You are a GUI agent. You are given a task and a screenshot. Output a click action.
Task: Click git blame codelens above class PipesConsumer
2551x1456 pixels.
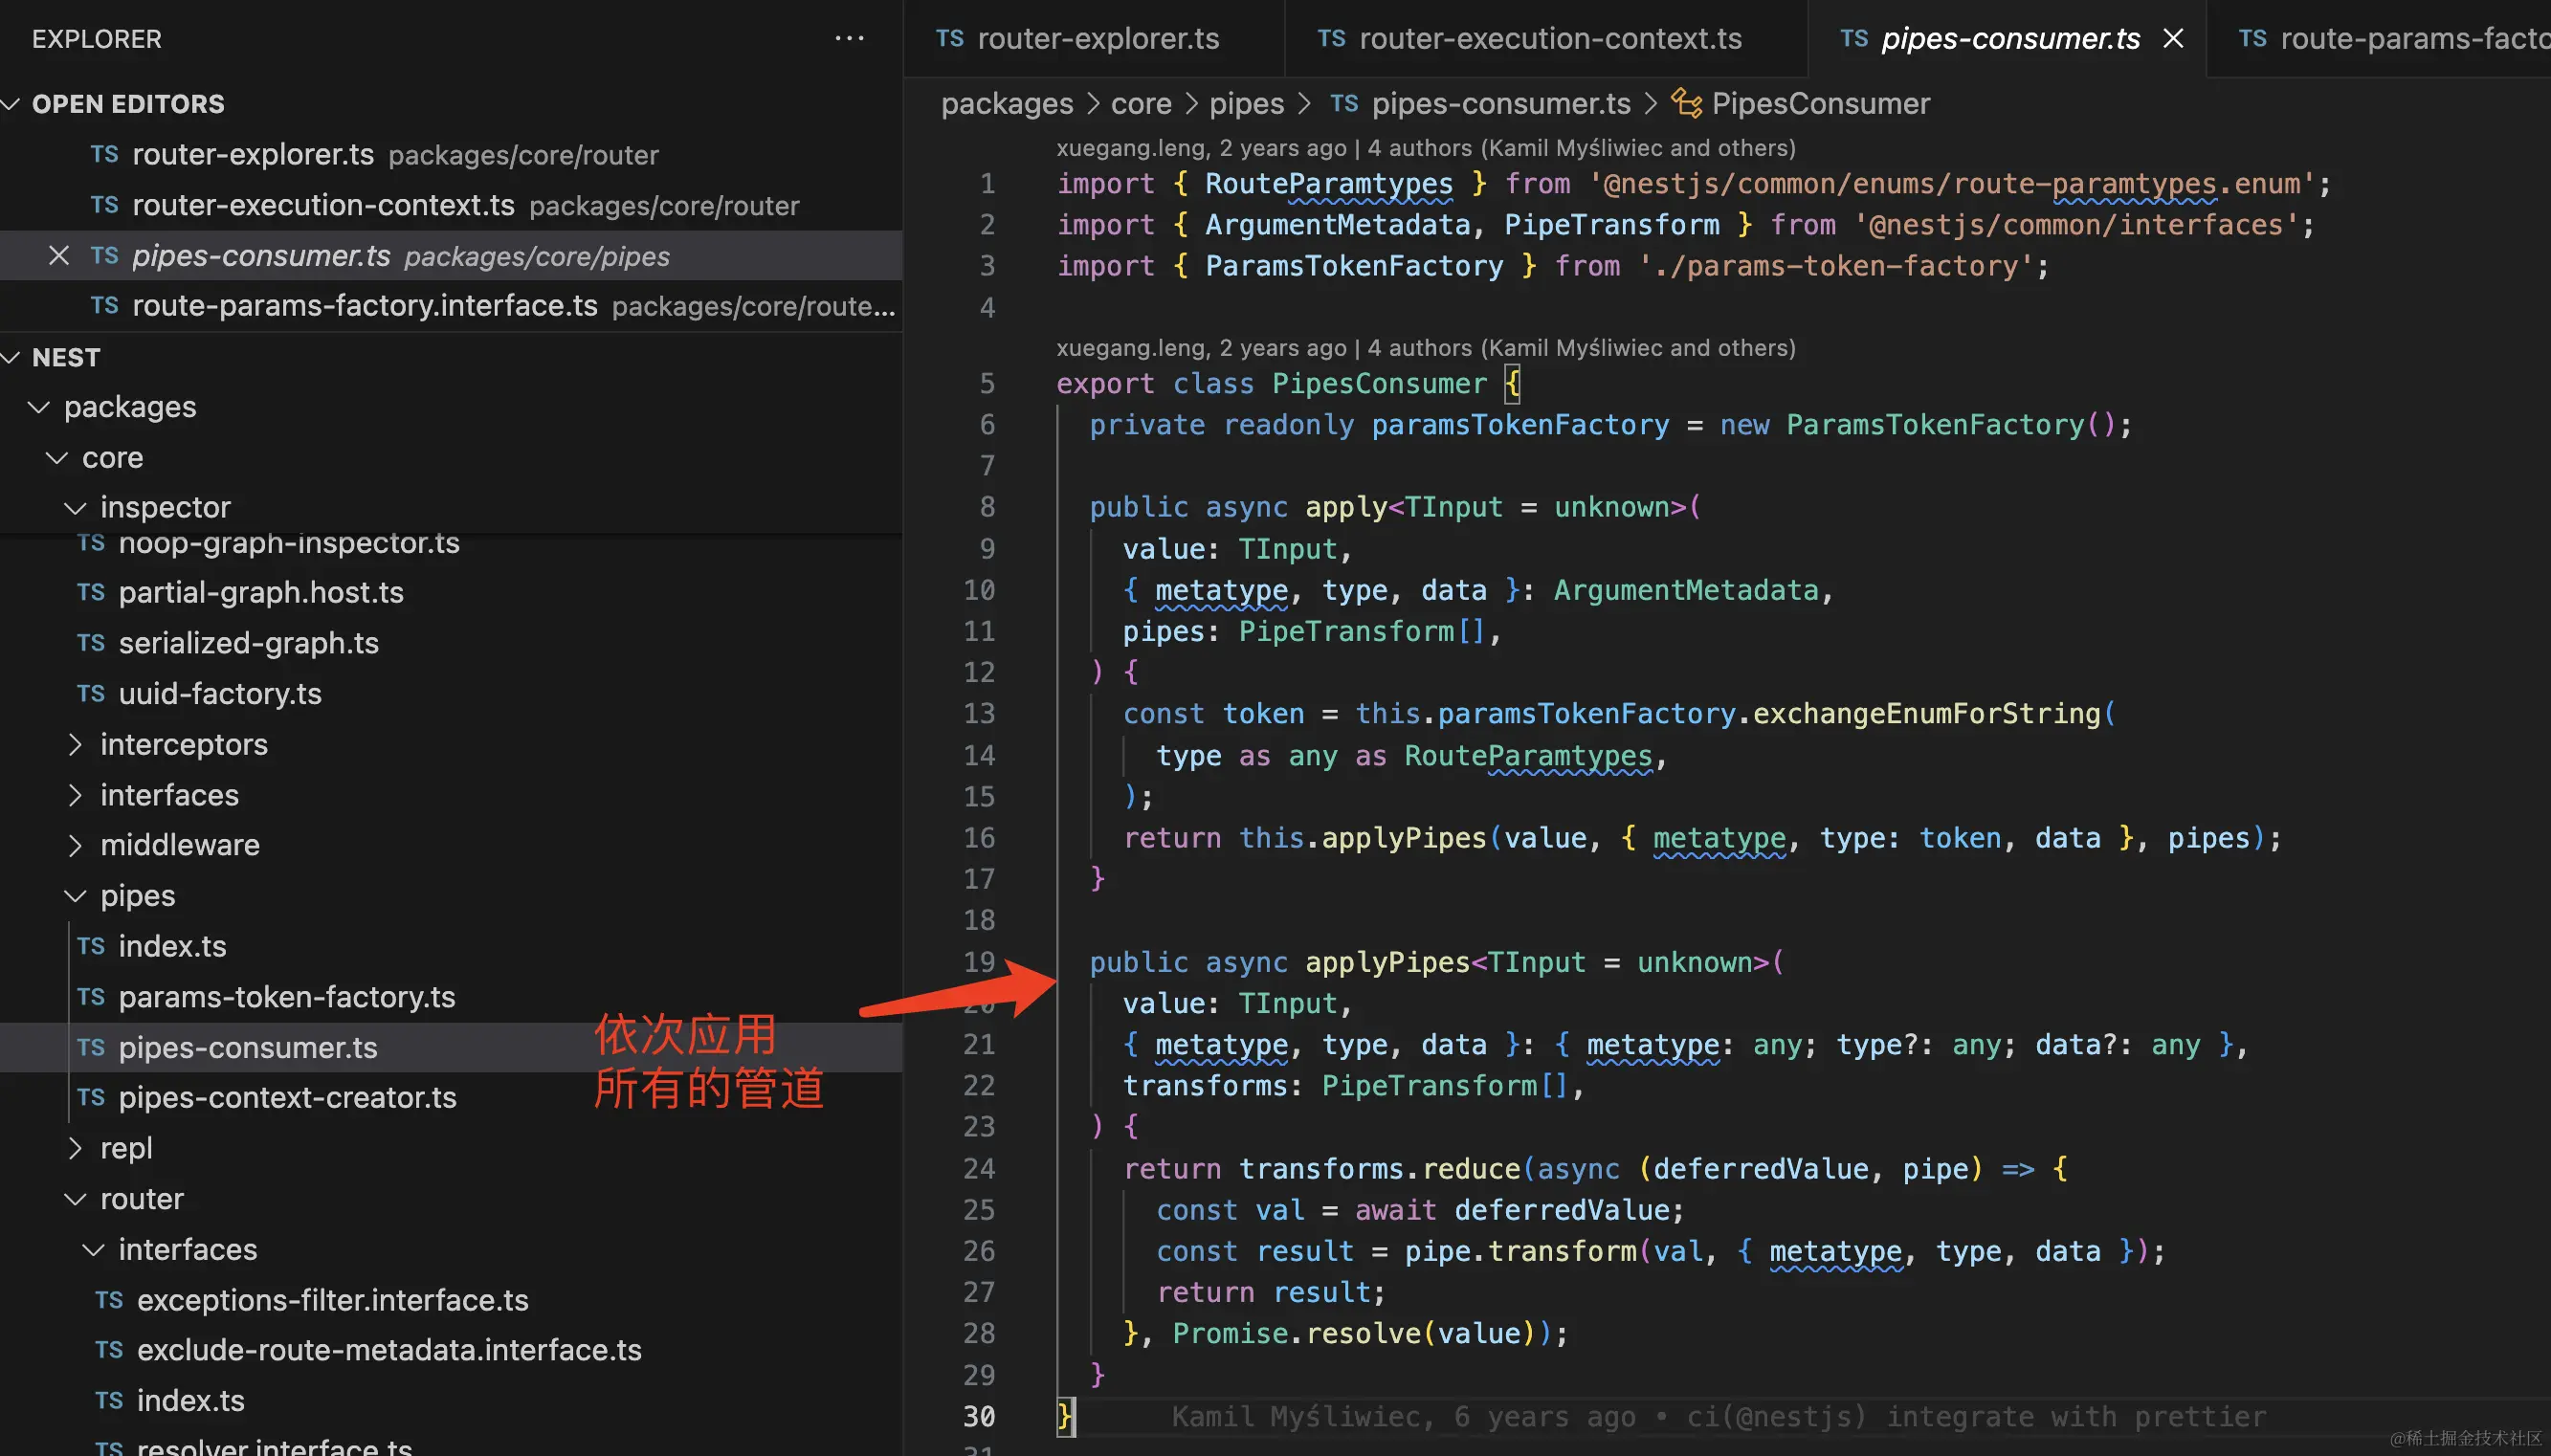1426,348
